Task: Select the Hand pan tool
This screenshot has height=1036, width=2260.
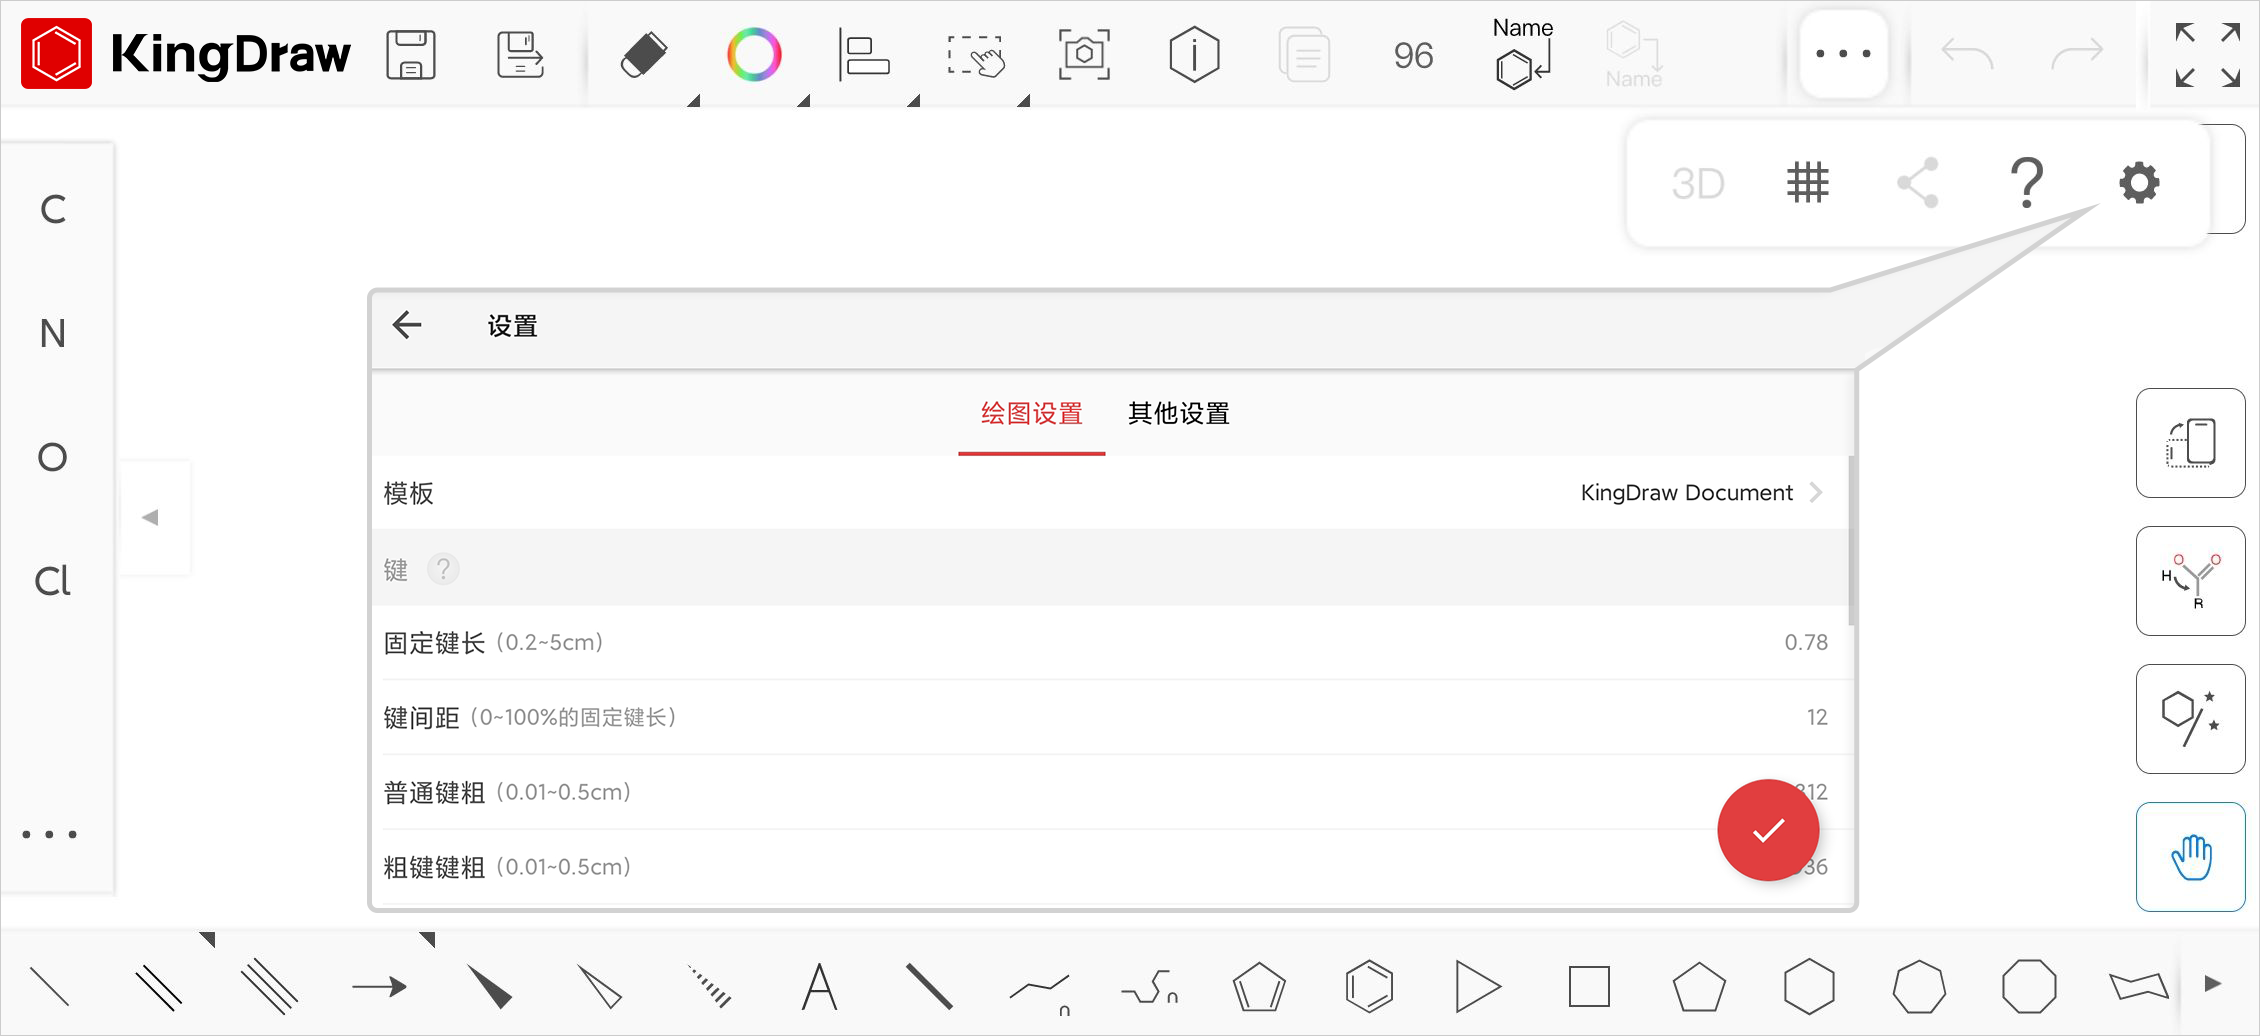Action: [2191, 856]
